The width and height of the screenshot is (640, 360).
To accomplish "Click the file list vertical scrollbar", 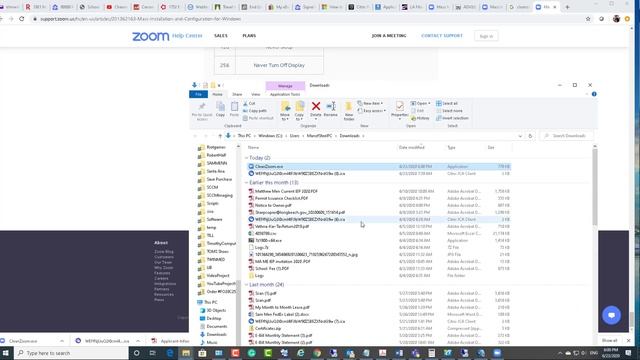I will point(595,187).
